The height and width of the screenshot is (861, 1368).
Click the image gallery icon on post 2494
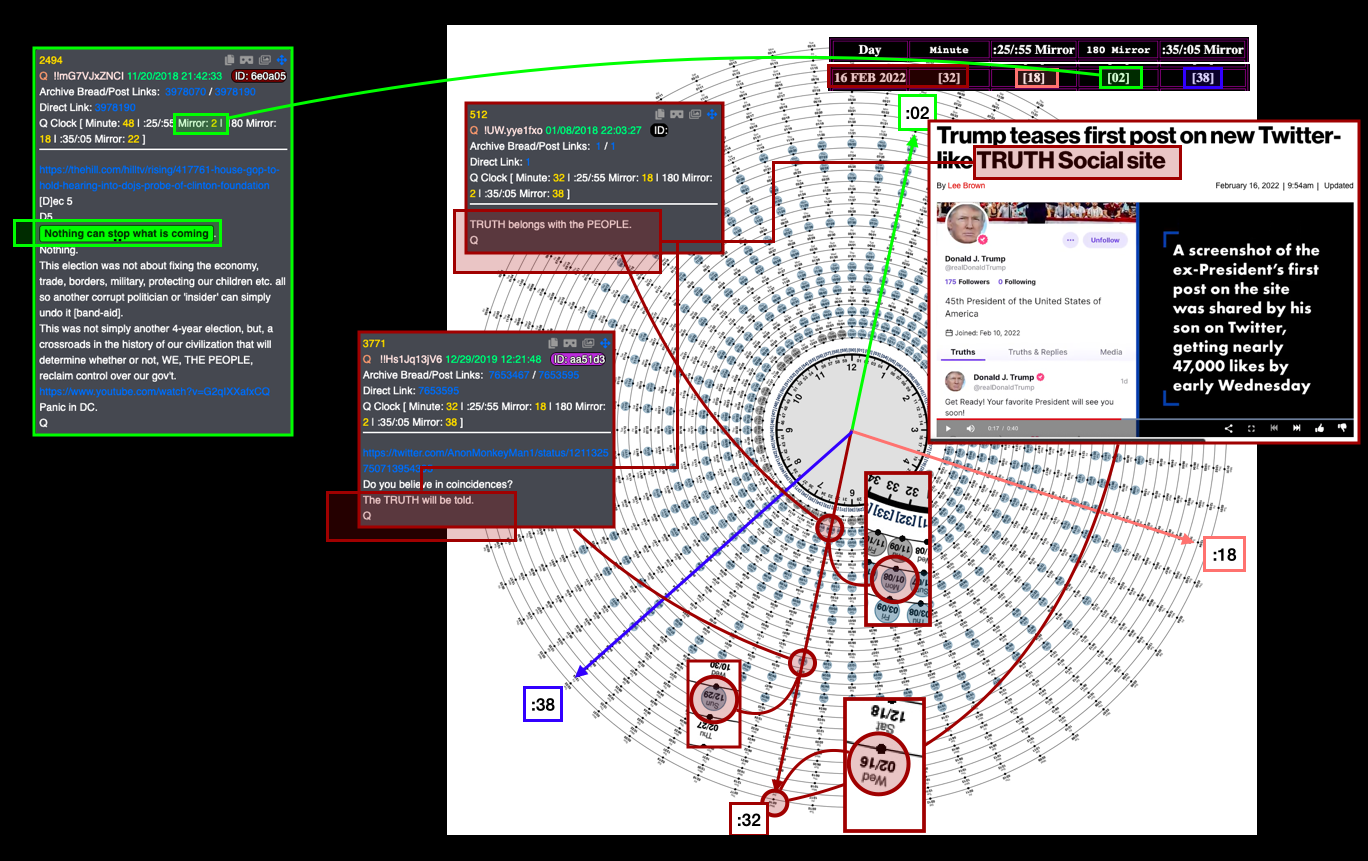(265, 60)
